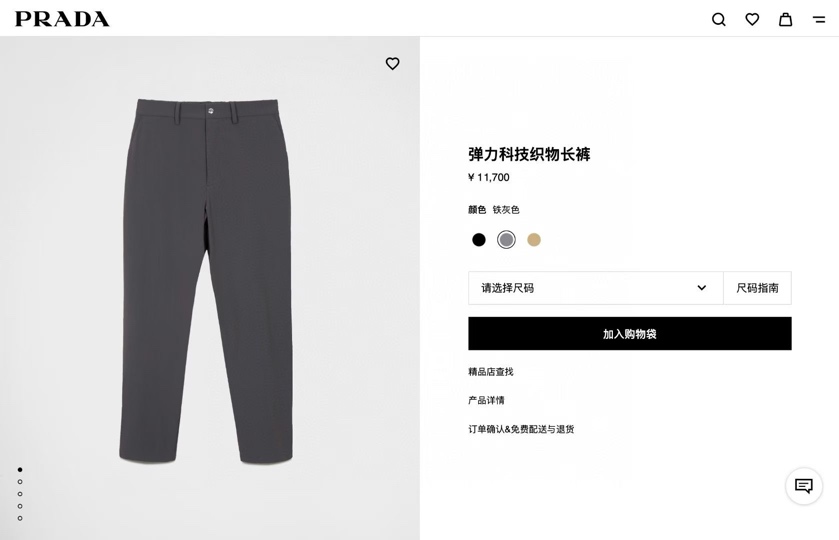Open the 尺码指南 size guide
Image resolution: width=839 pixels, height=540 pixels.
(757, 288)
